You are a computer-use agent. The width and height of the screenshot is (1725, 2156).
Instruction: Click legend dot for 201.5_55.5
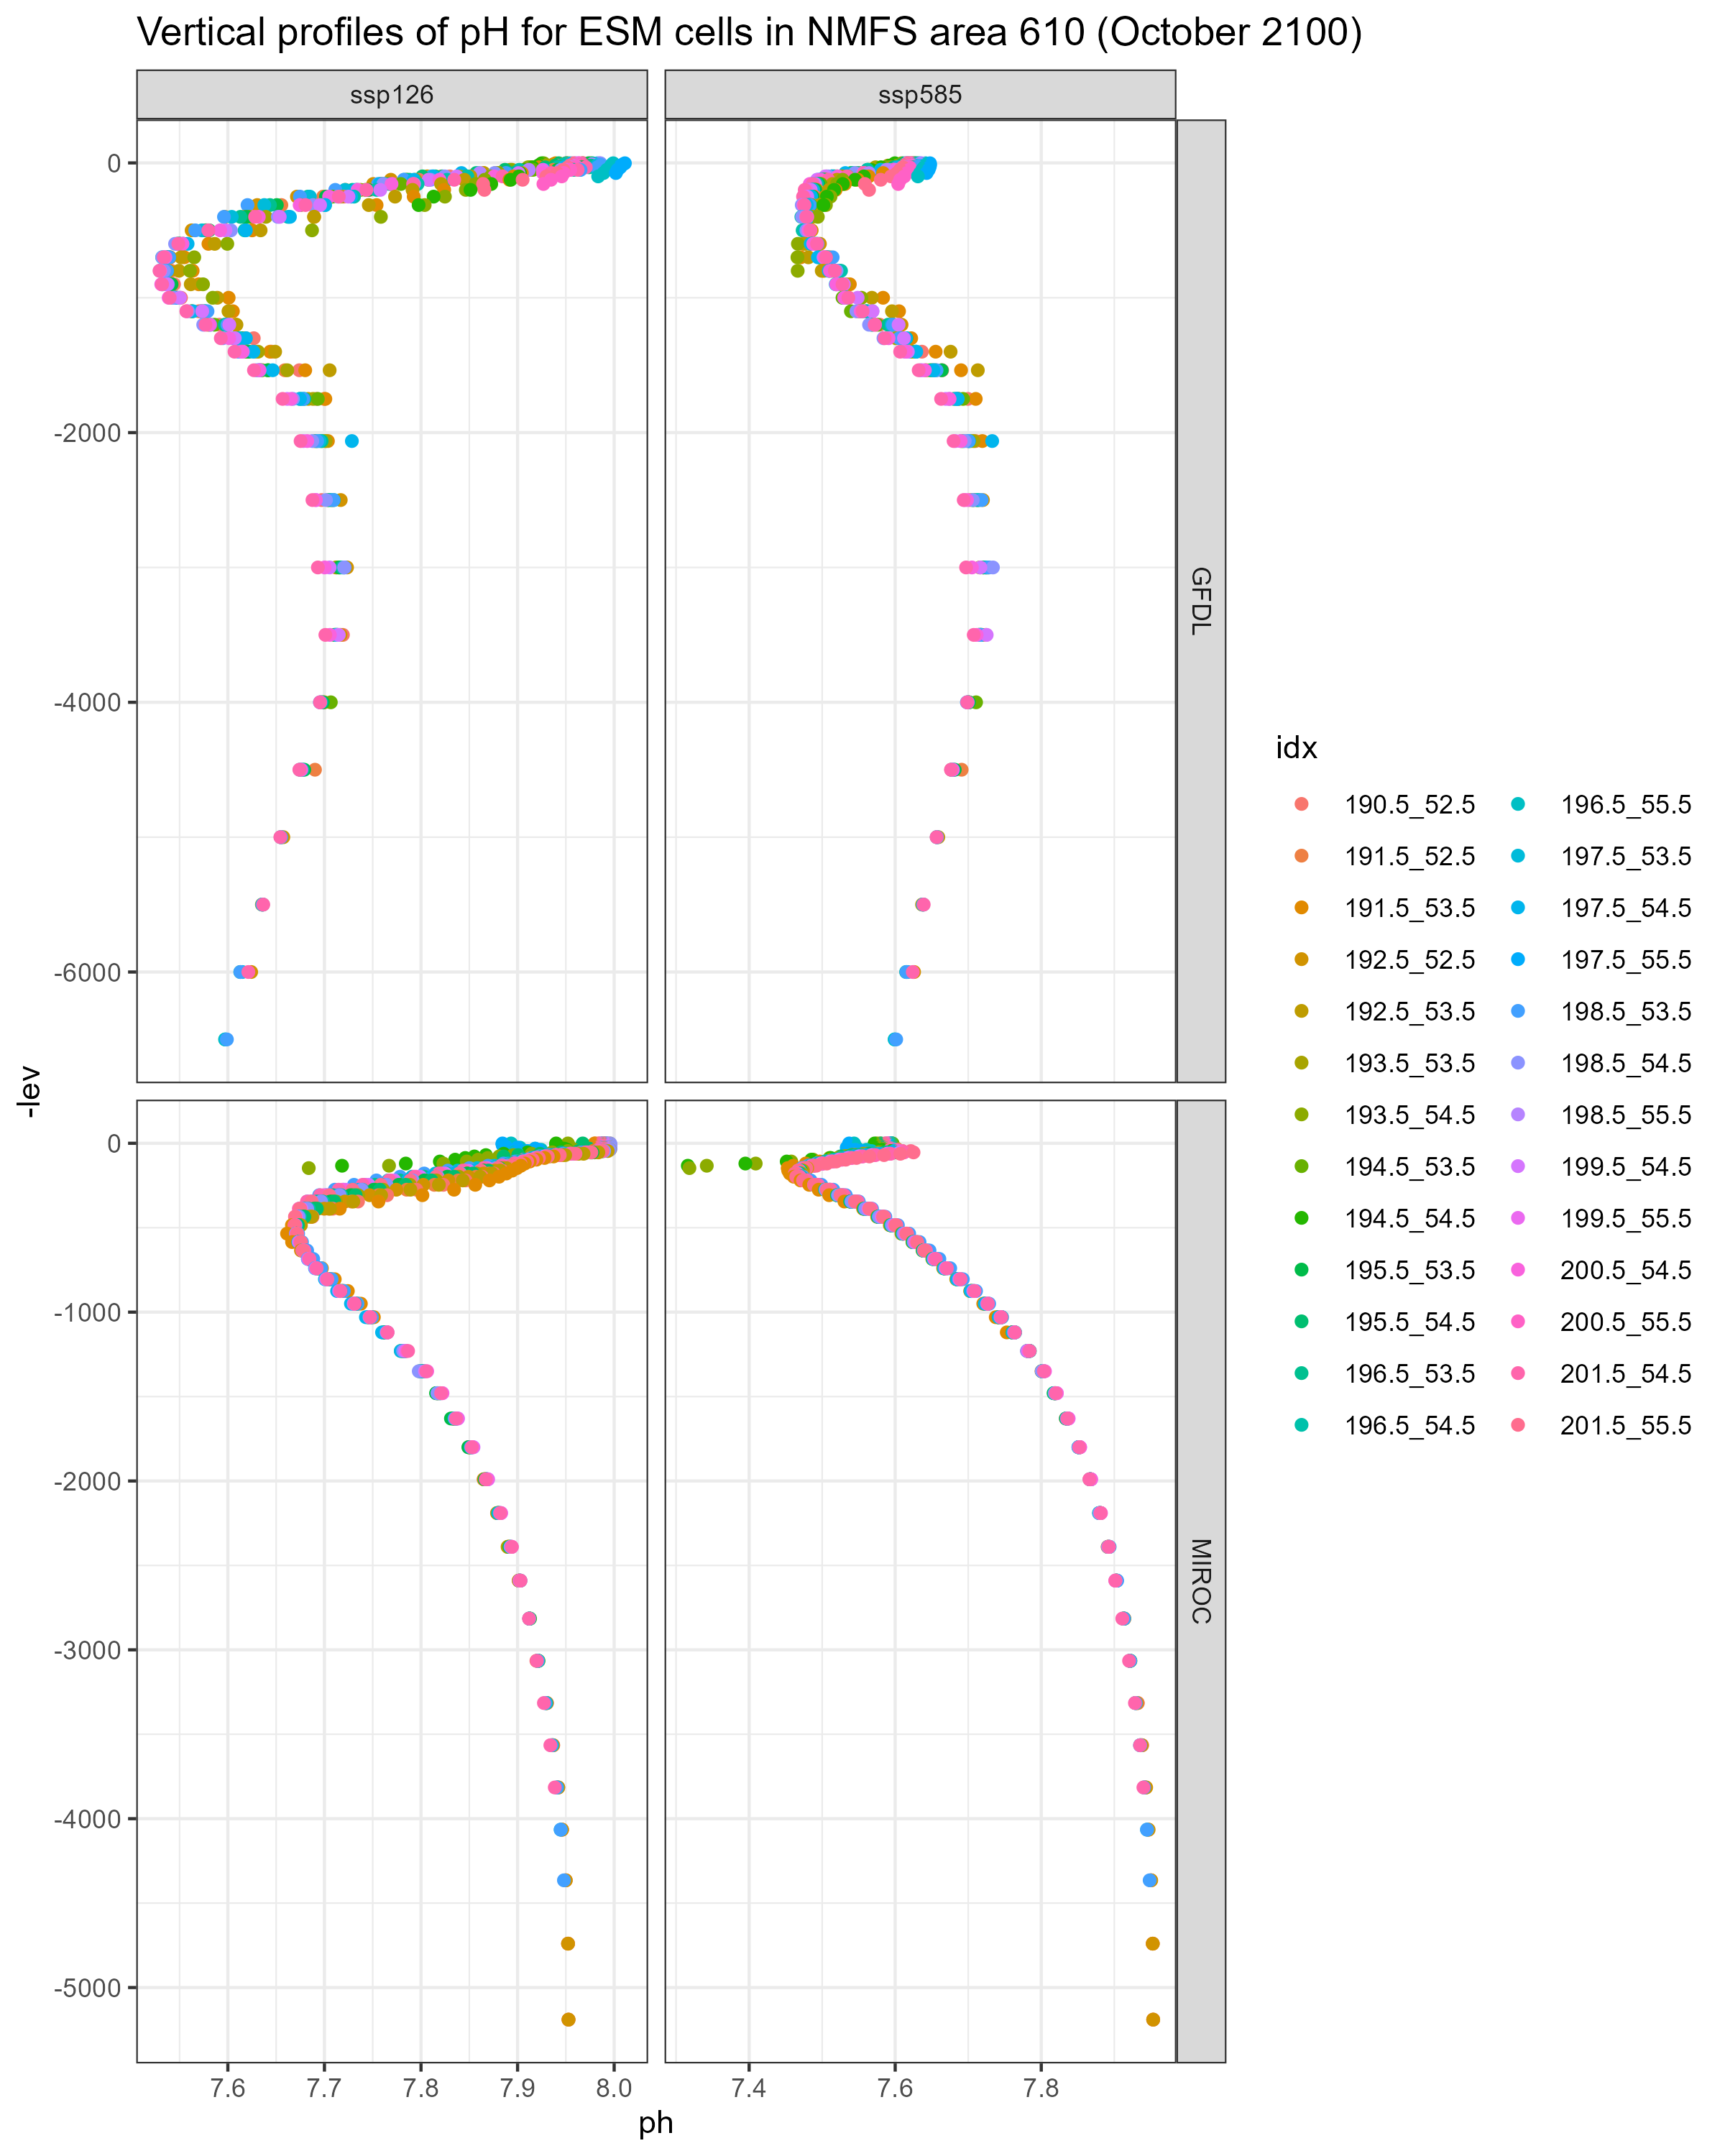1517,1424
